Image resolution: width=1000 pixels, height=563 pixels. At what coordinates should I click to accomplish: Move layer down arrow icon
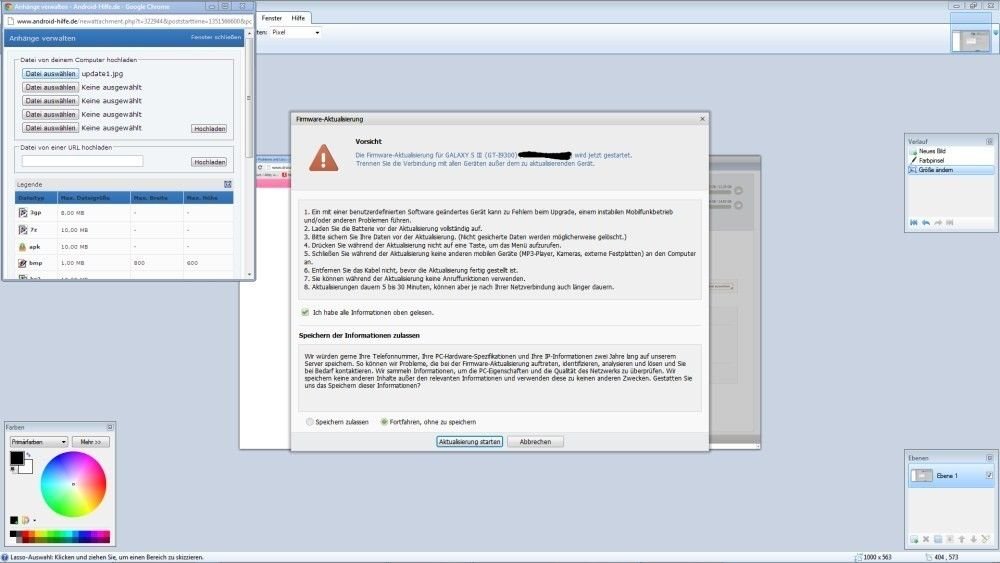coord(974,539)
